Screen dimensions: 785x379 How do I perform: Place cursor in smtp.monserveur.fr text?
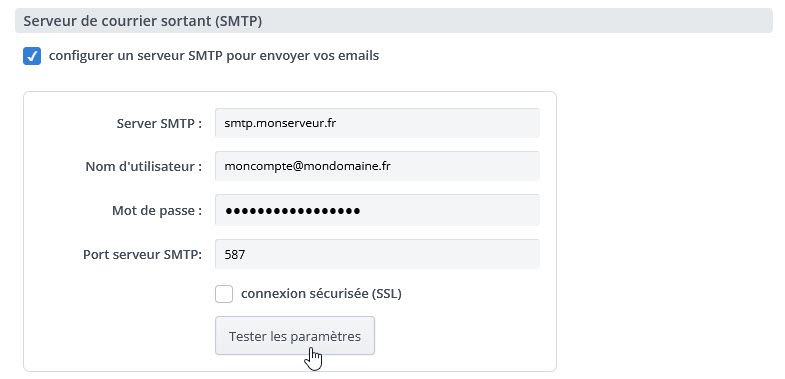280,123
